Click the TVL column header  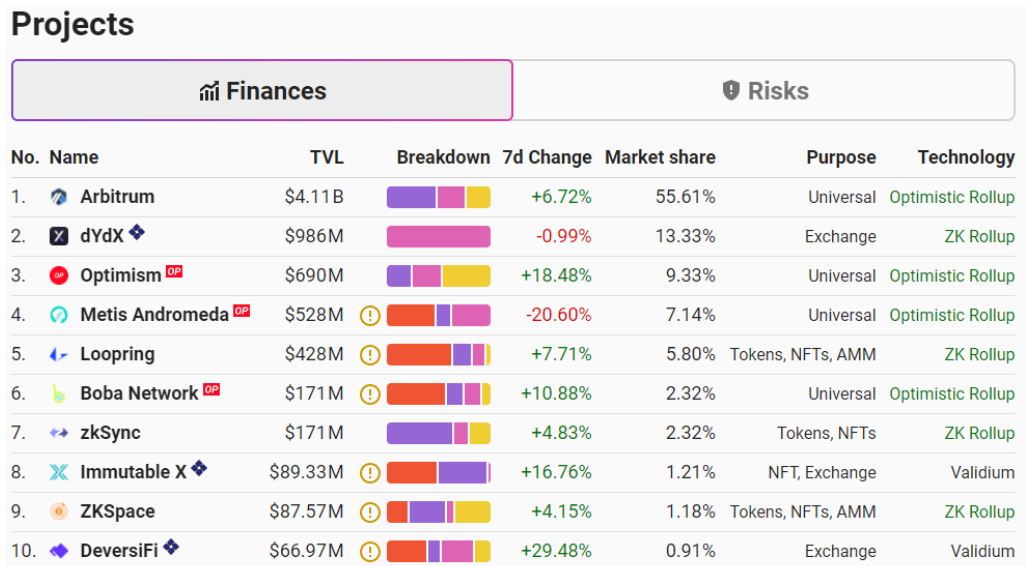(x=327, y=157)
